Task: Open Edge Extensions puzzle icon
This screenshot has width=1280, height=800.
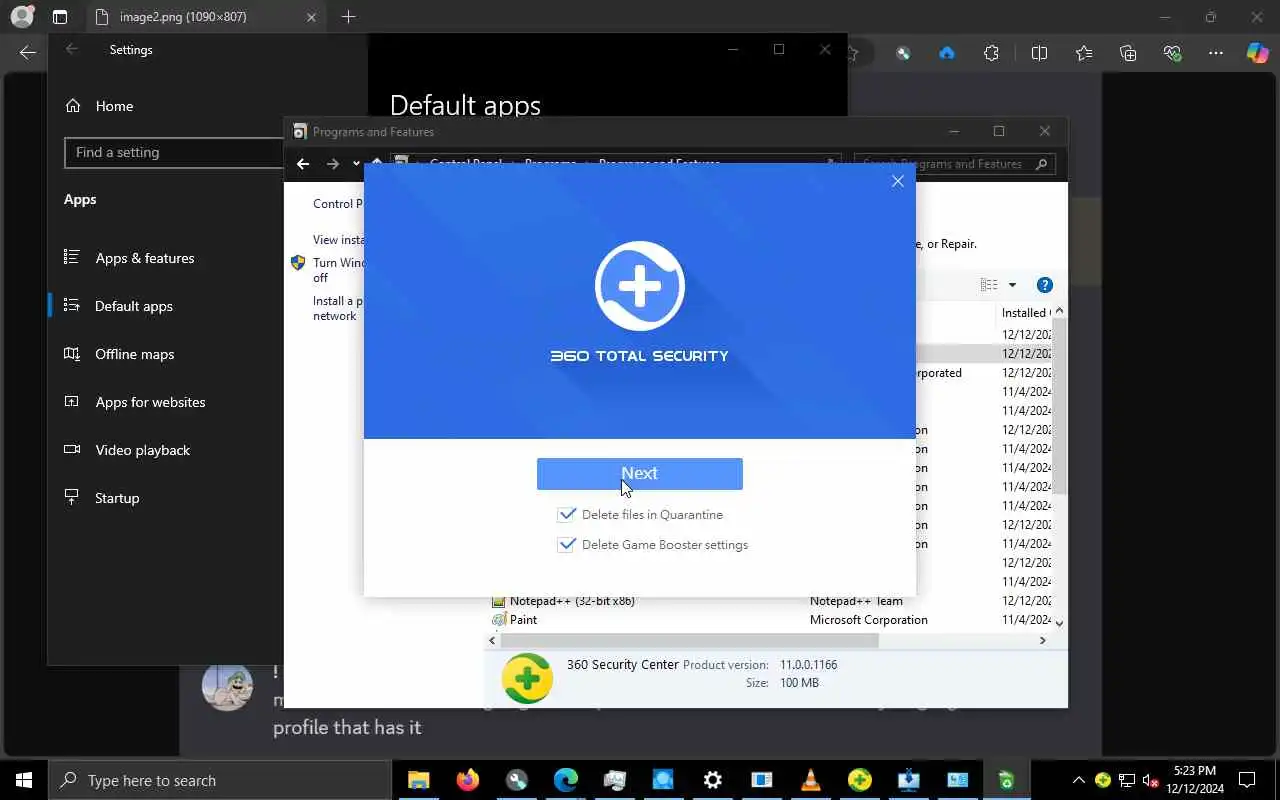Action: [x=991, y=53]
